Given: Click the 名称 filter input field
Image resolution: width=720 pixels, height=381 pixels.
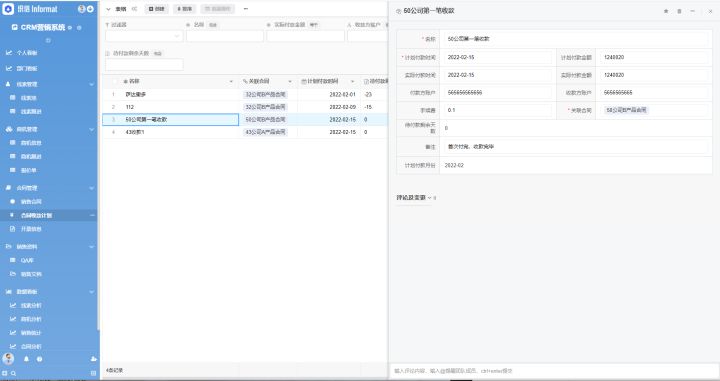Looking at the screenshot, I should (x=225, y=36).
